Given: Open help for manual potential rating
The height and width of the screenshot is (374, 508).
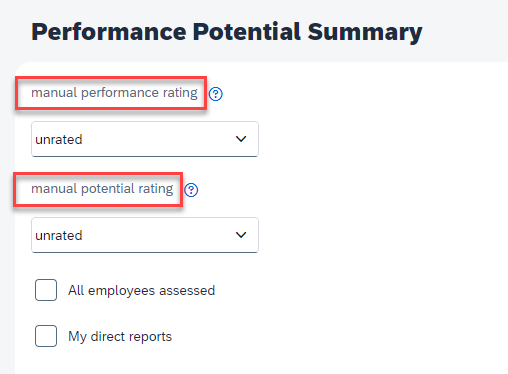Looking at the screenshot, I should [191, 190].
